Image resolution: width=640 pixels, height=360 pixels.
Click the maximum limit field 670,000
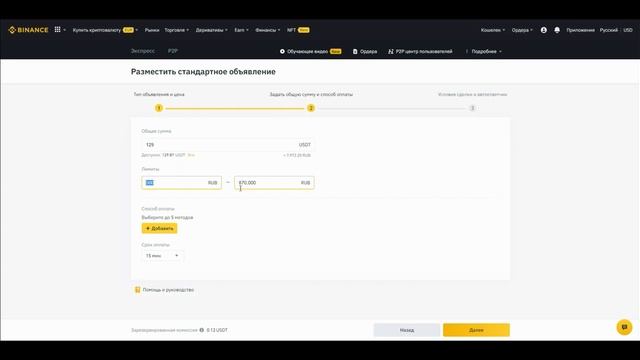[274, 182]
